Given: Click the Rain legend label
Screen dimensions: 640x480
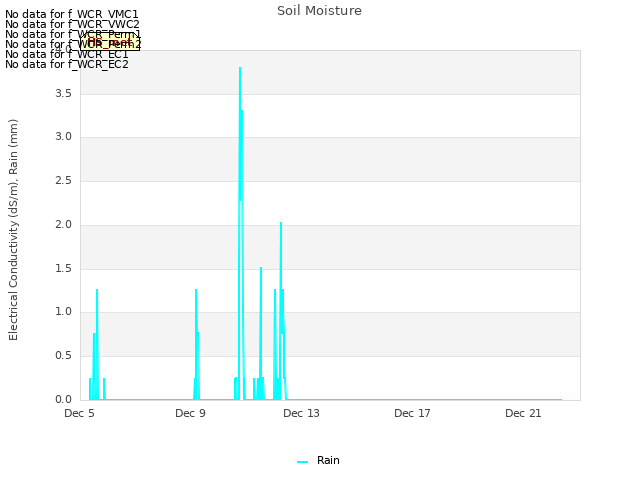Looking at the screenshot, I should [328, 460].
